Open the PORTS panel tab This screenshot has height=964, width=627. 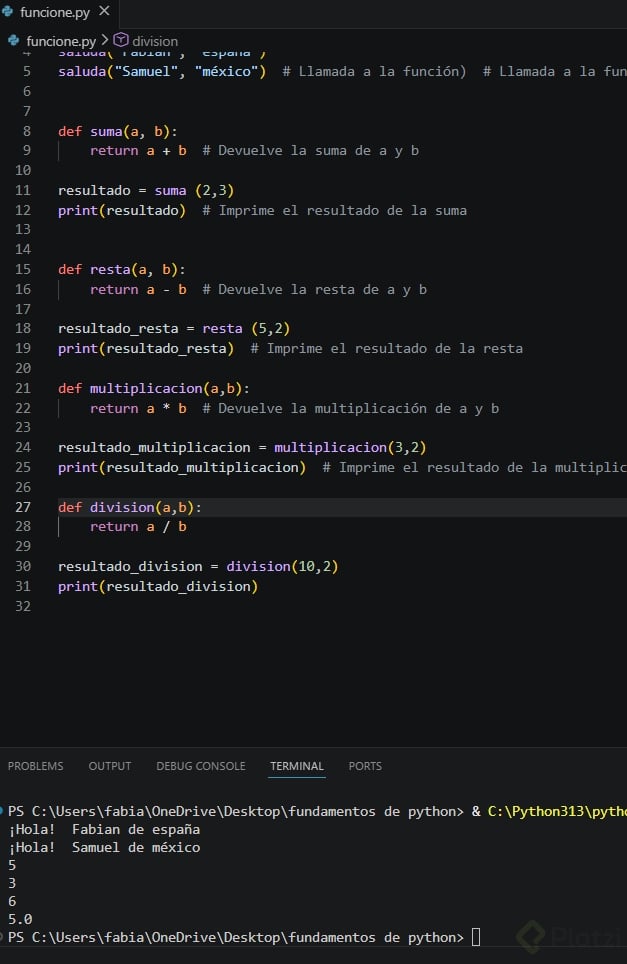365,766
